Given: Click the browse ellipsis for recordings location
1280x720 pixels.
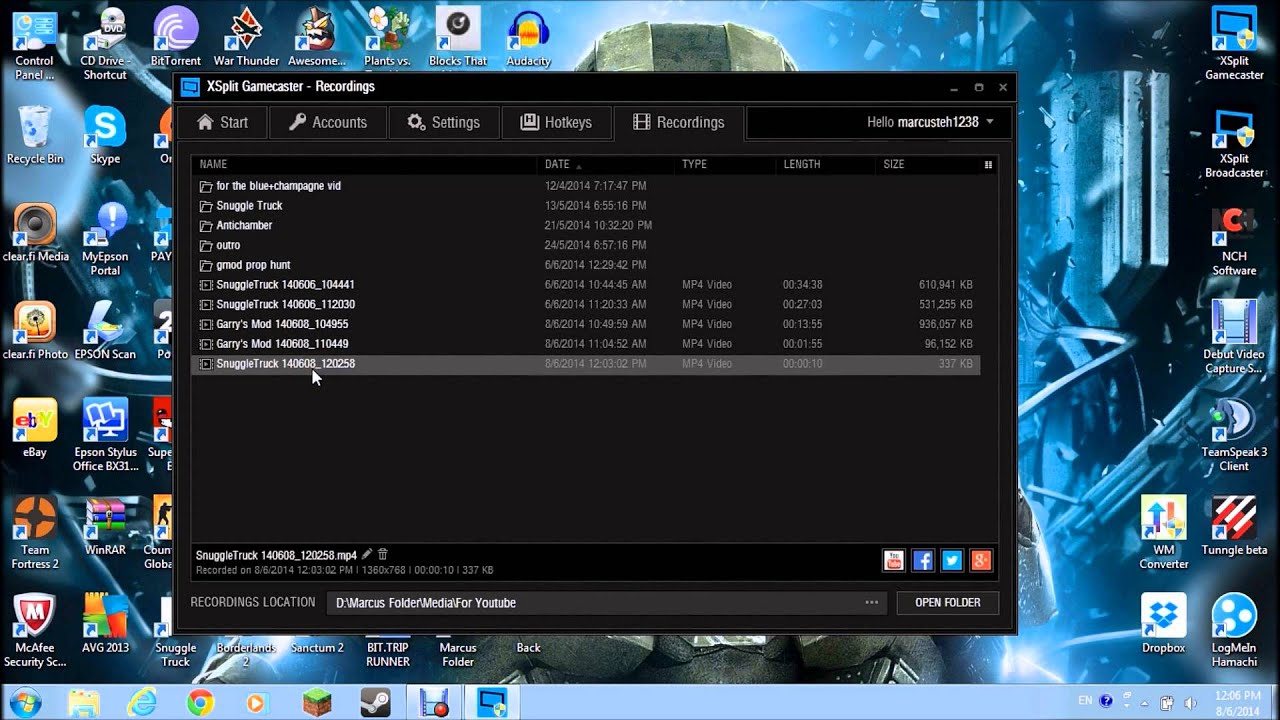Looking at the screenshot, I should [x=872, y=603].
